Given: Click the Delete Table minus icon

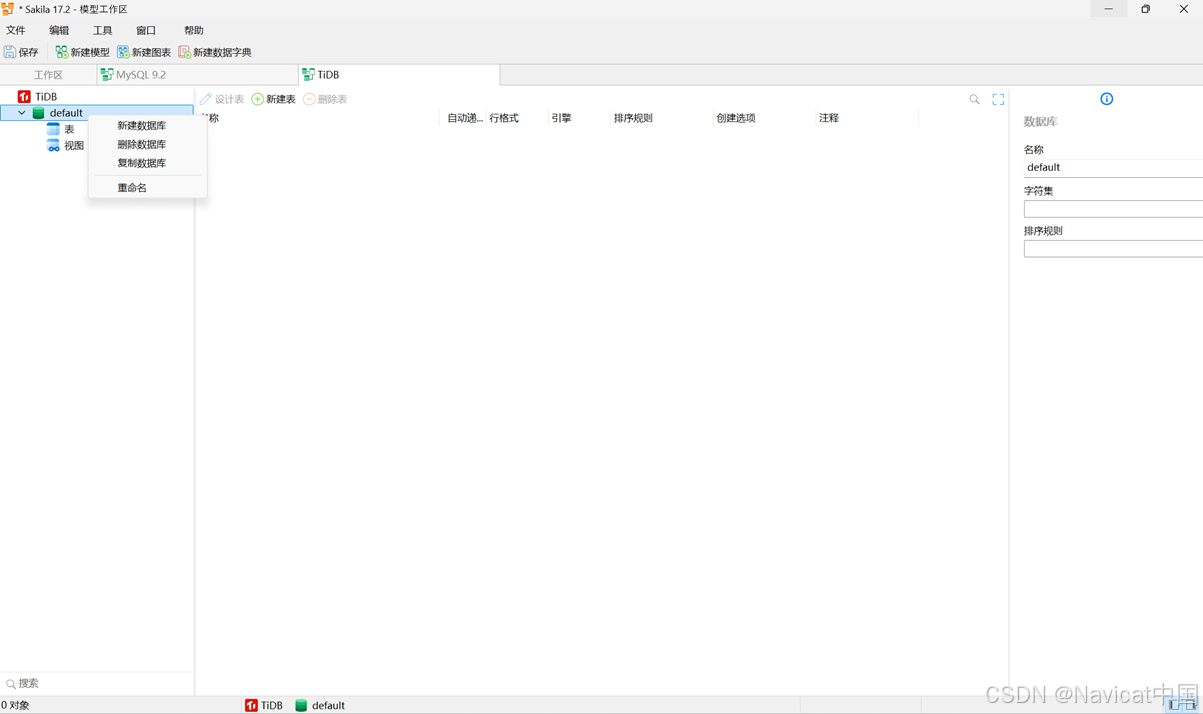Looking at the screenshot, I should (x=309, y=99).
